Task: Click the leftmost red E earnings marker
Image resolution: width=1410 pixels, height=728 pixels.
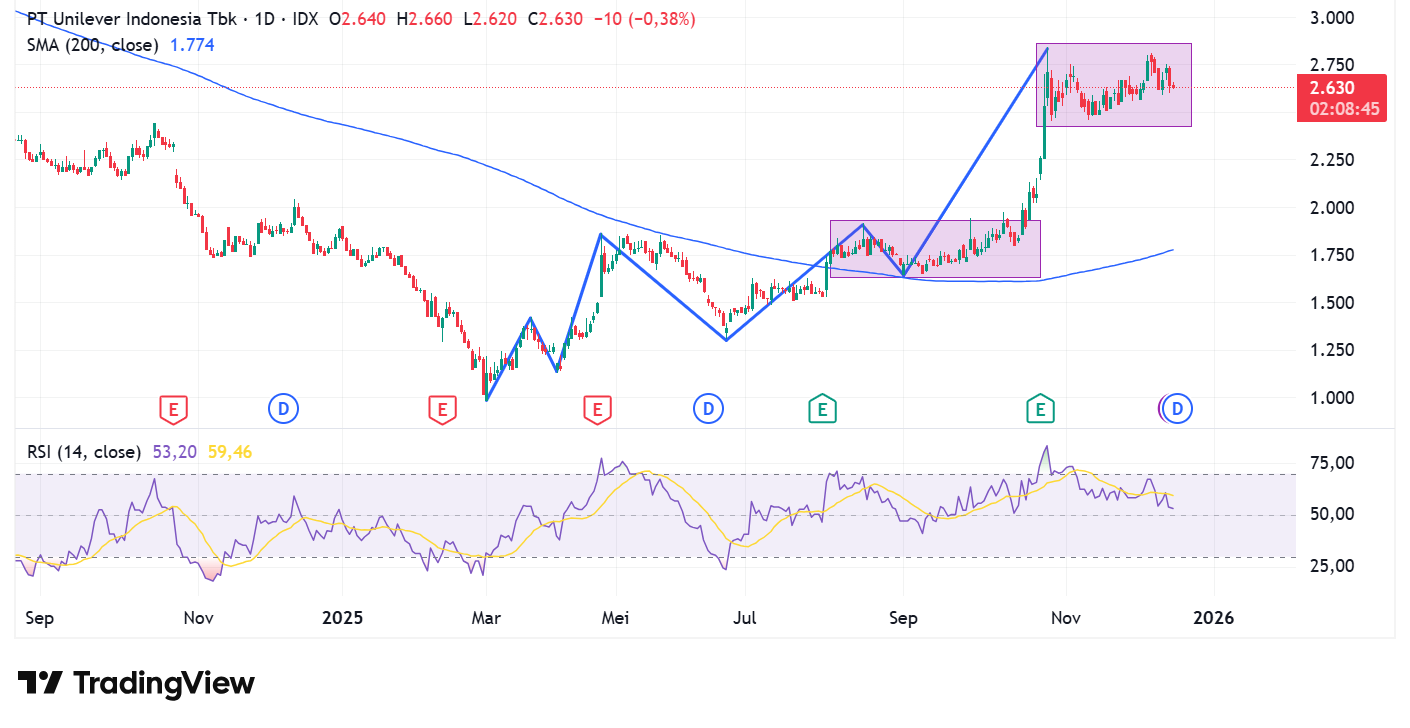Action: click(x=173, y=408)
